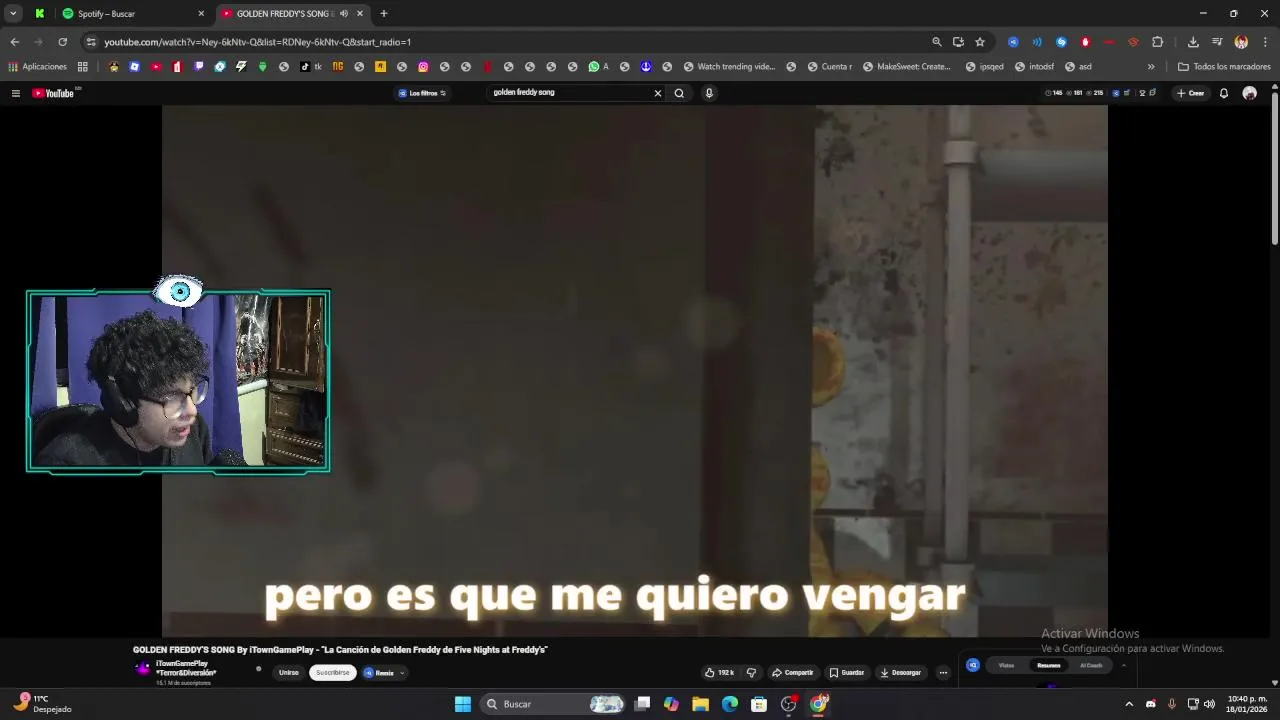Open the Crear (create) button
This screenshot has height=720, width=1280.
tap(1190, 93)
